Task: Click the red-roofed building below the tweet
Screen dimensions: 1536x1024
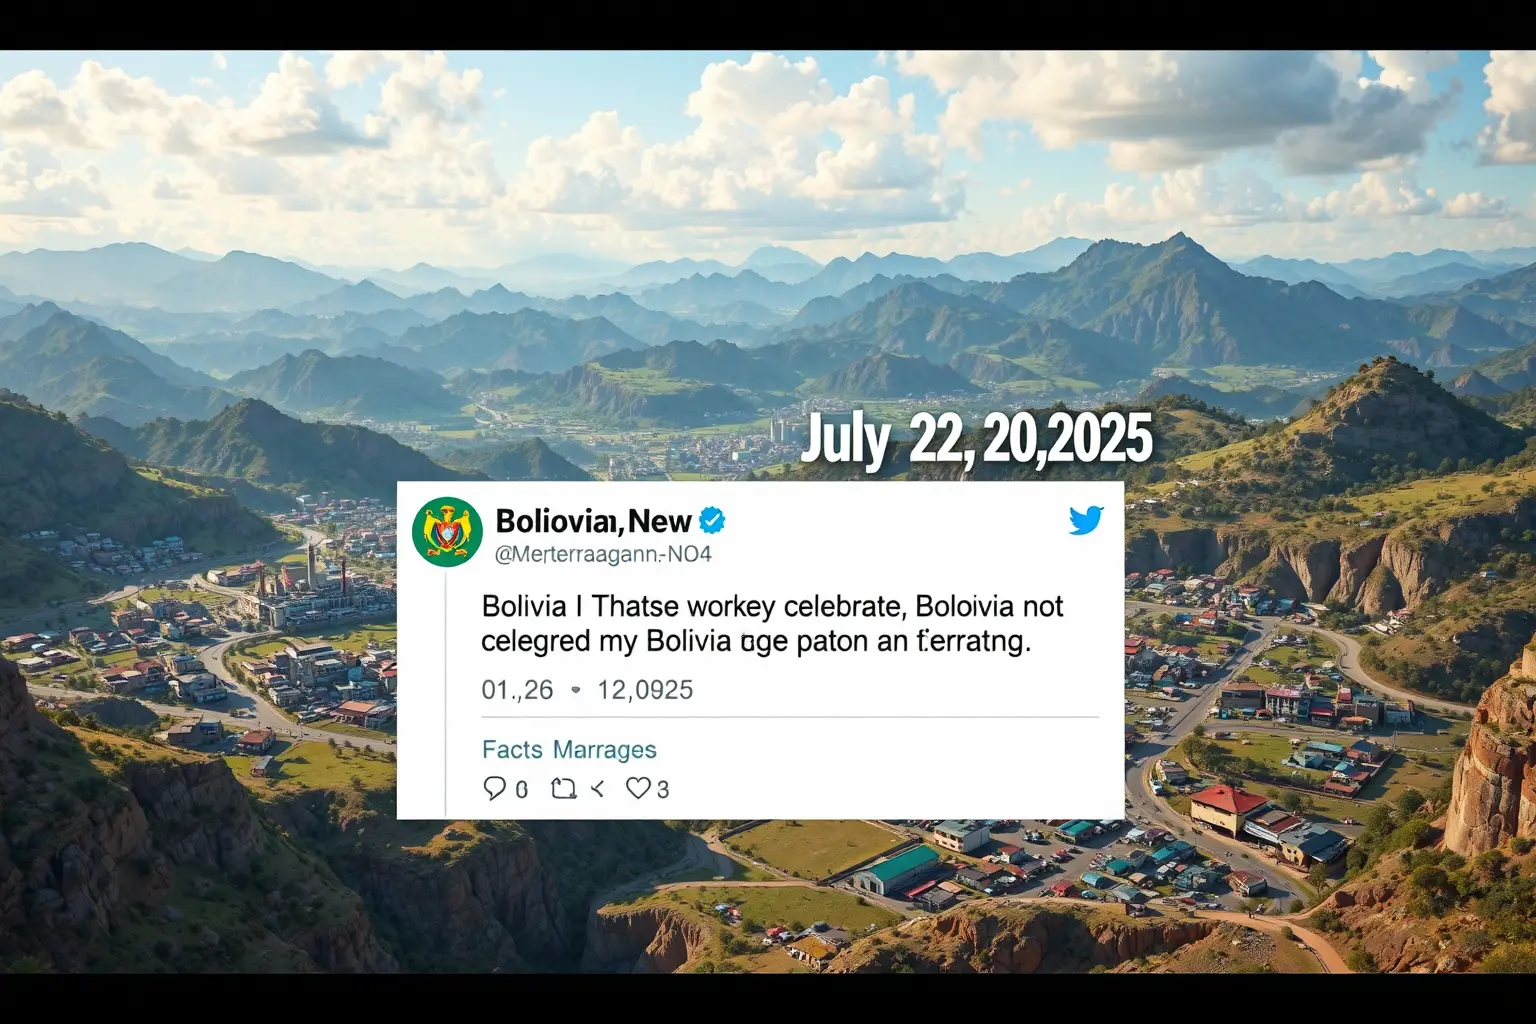Action: 1226,810
